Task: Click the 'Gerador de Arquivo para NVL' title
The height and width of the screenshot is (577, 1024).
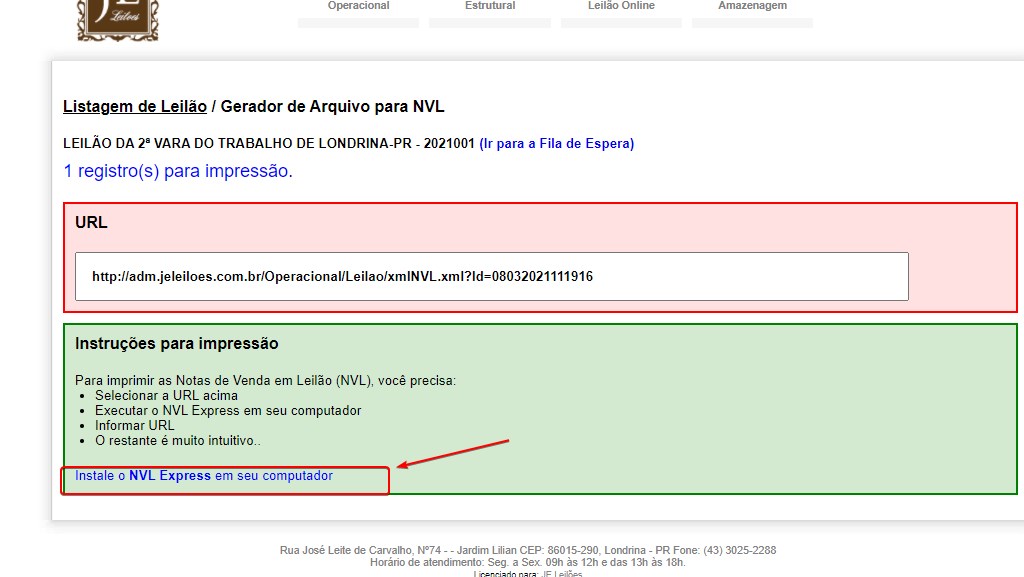Action: click(x=332, y=107)
